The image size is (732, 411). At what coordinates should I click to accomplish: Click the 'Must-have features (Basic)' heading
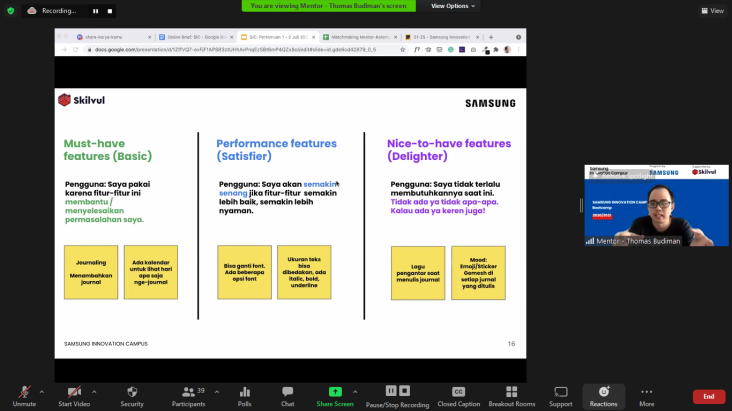pos(108,150)
